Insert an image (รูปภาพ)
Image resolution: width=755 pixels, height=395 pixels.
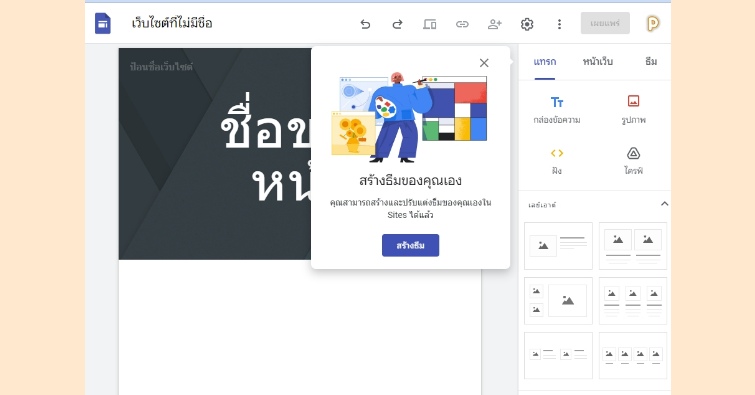coord(633,110)
